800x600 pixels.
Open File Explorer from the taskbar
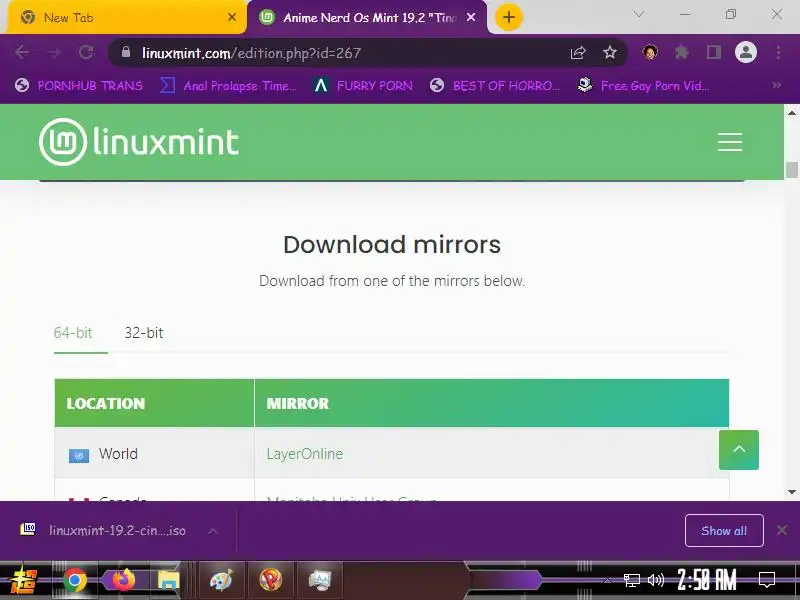[x=168, y=580]
